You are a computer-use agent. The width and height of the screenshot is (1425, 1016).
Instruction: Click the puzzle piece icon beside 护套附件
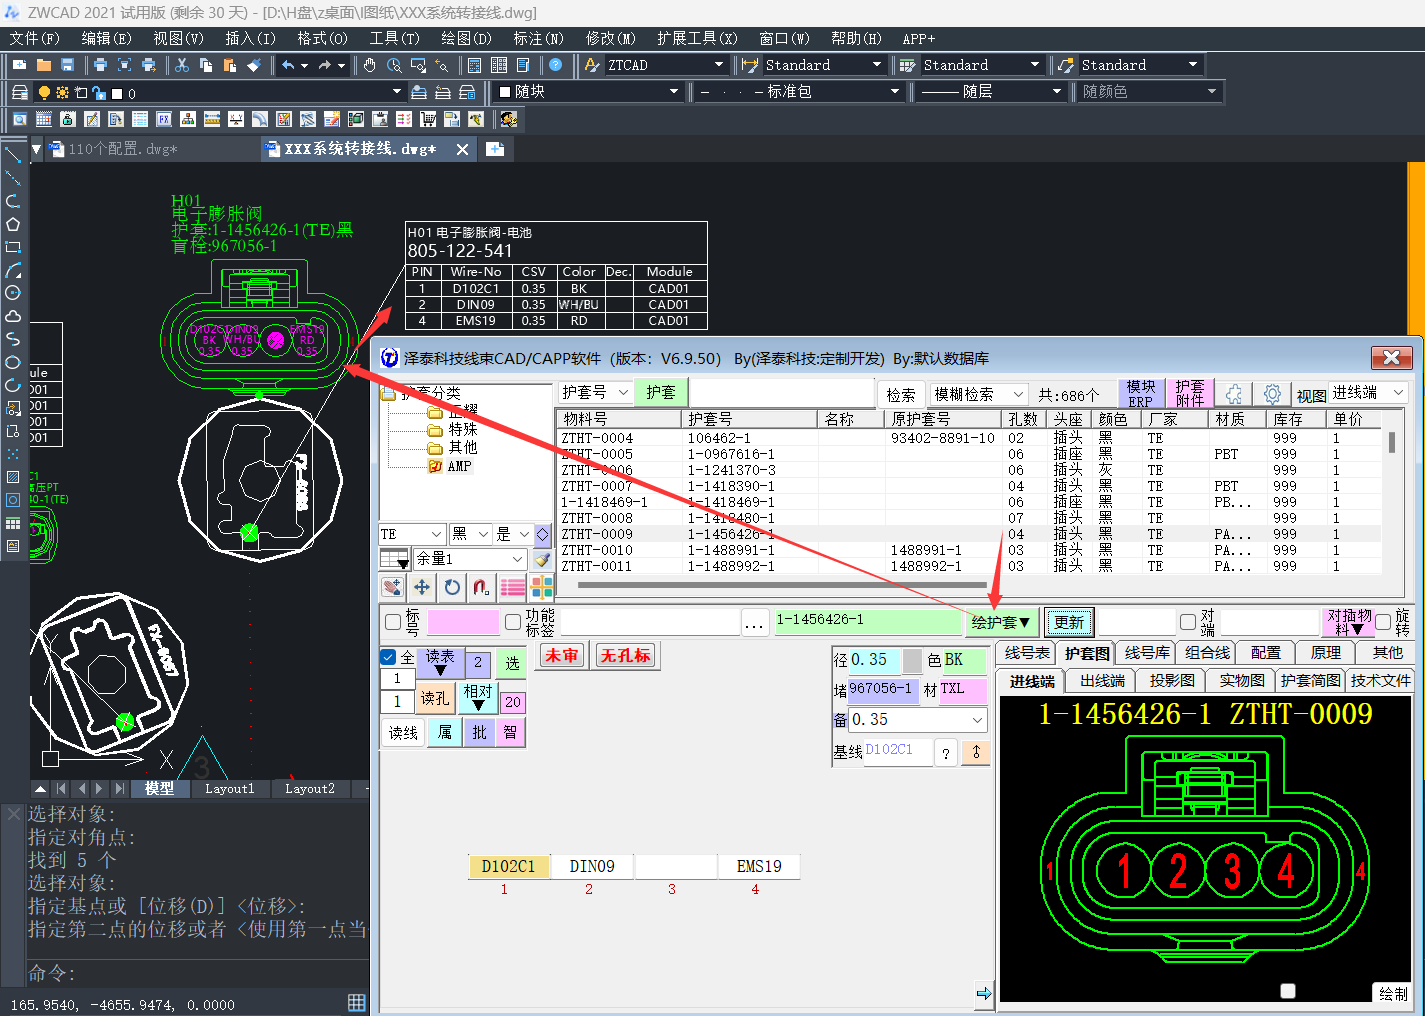1234,394
